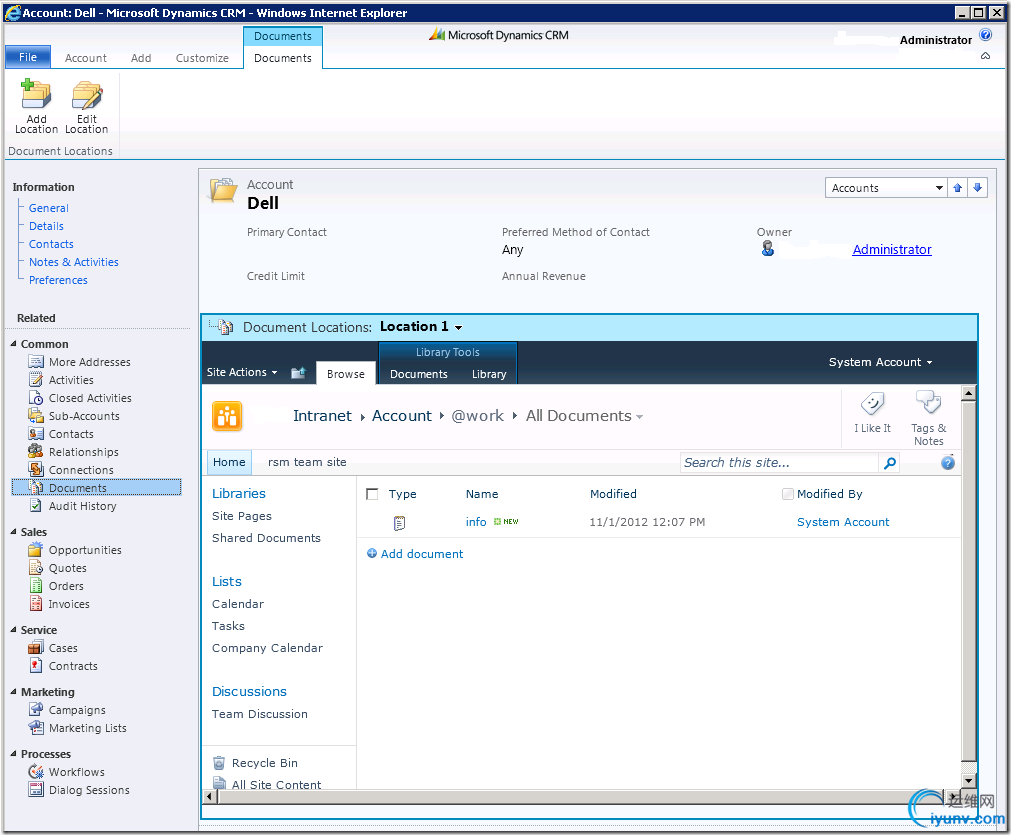Viewport: 1011px width, 835px height.
Task: Open Sub-Accounts item
Action: coord(84,417)
